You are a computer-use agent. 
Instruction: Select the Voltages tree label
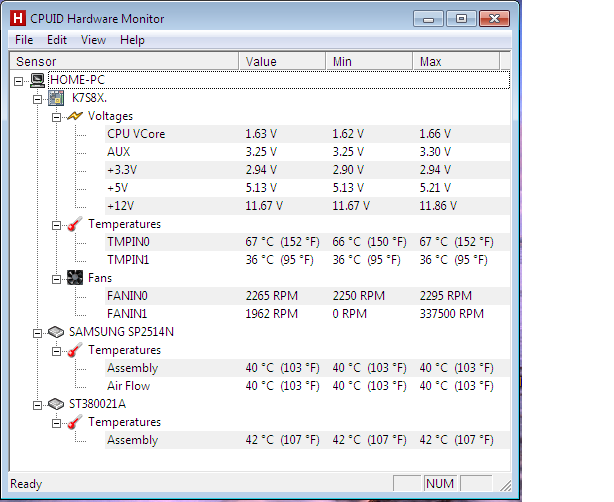[x=110, y=116]
